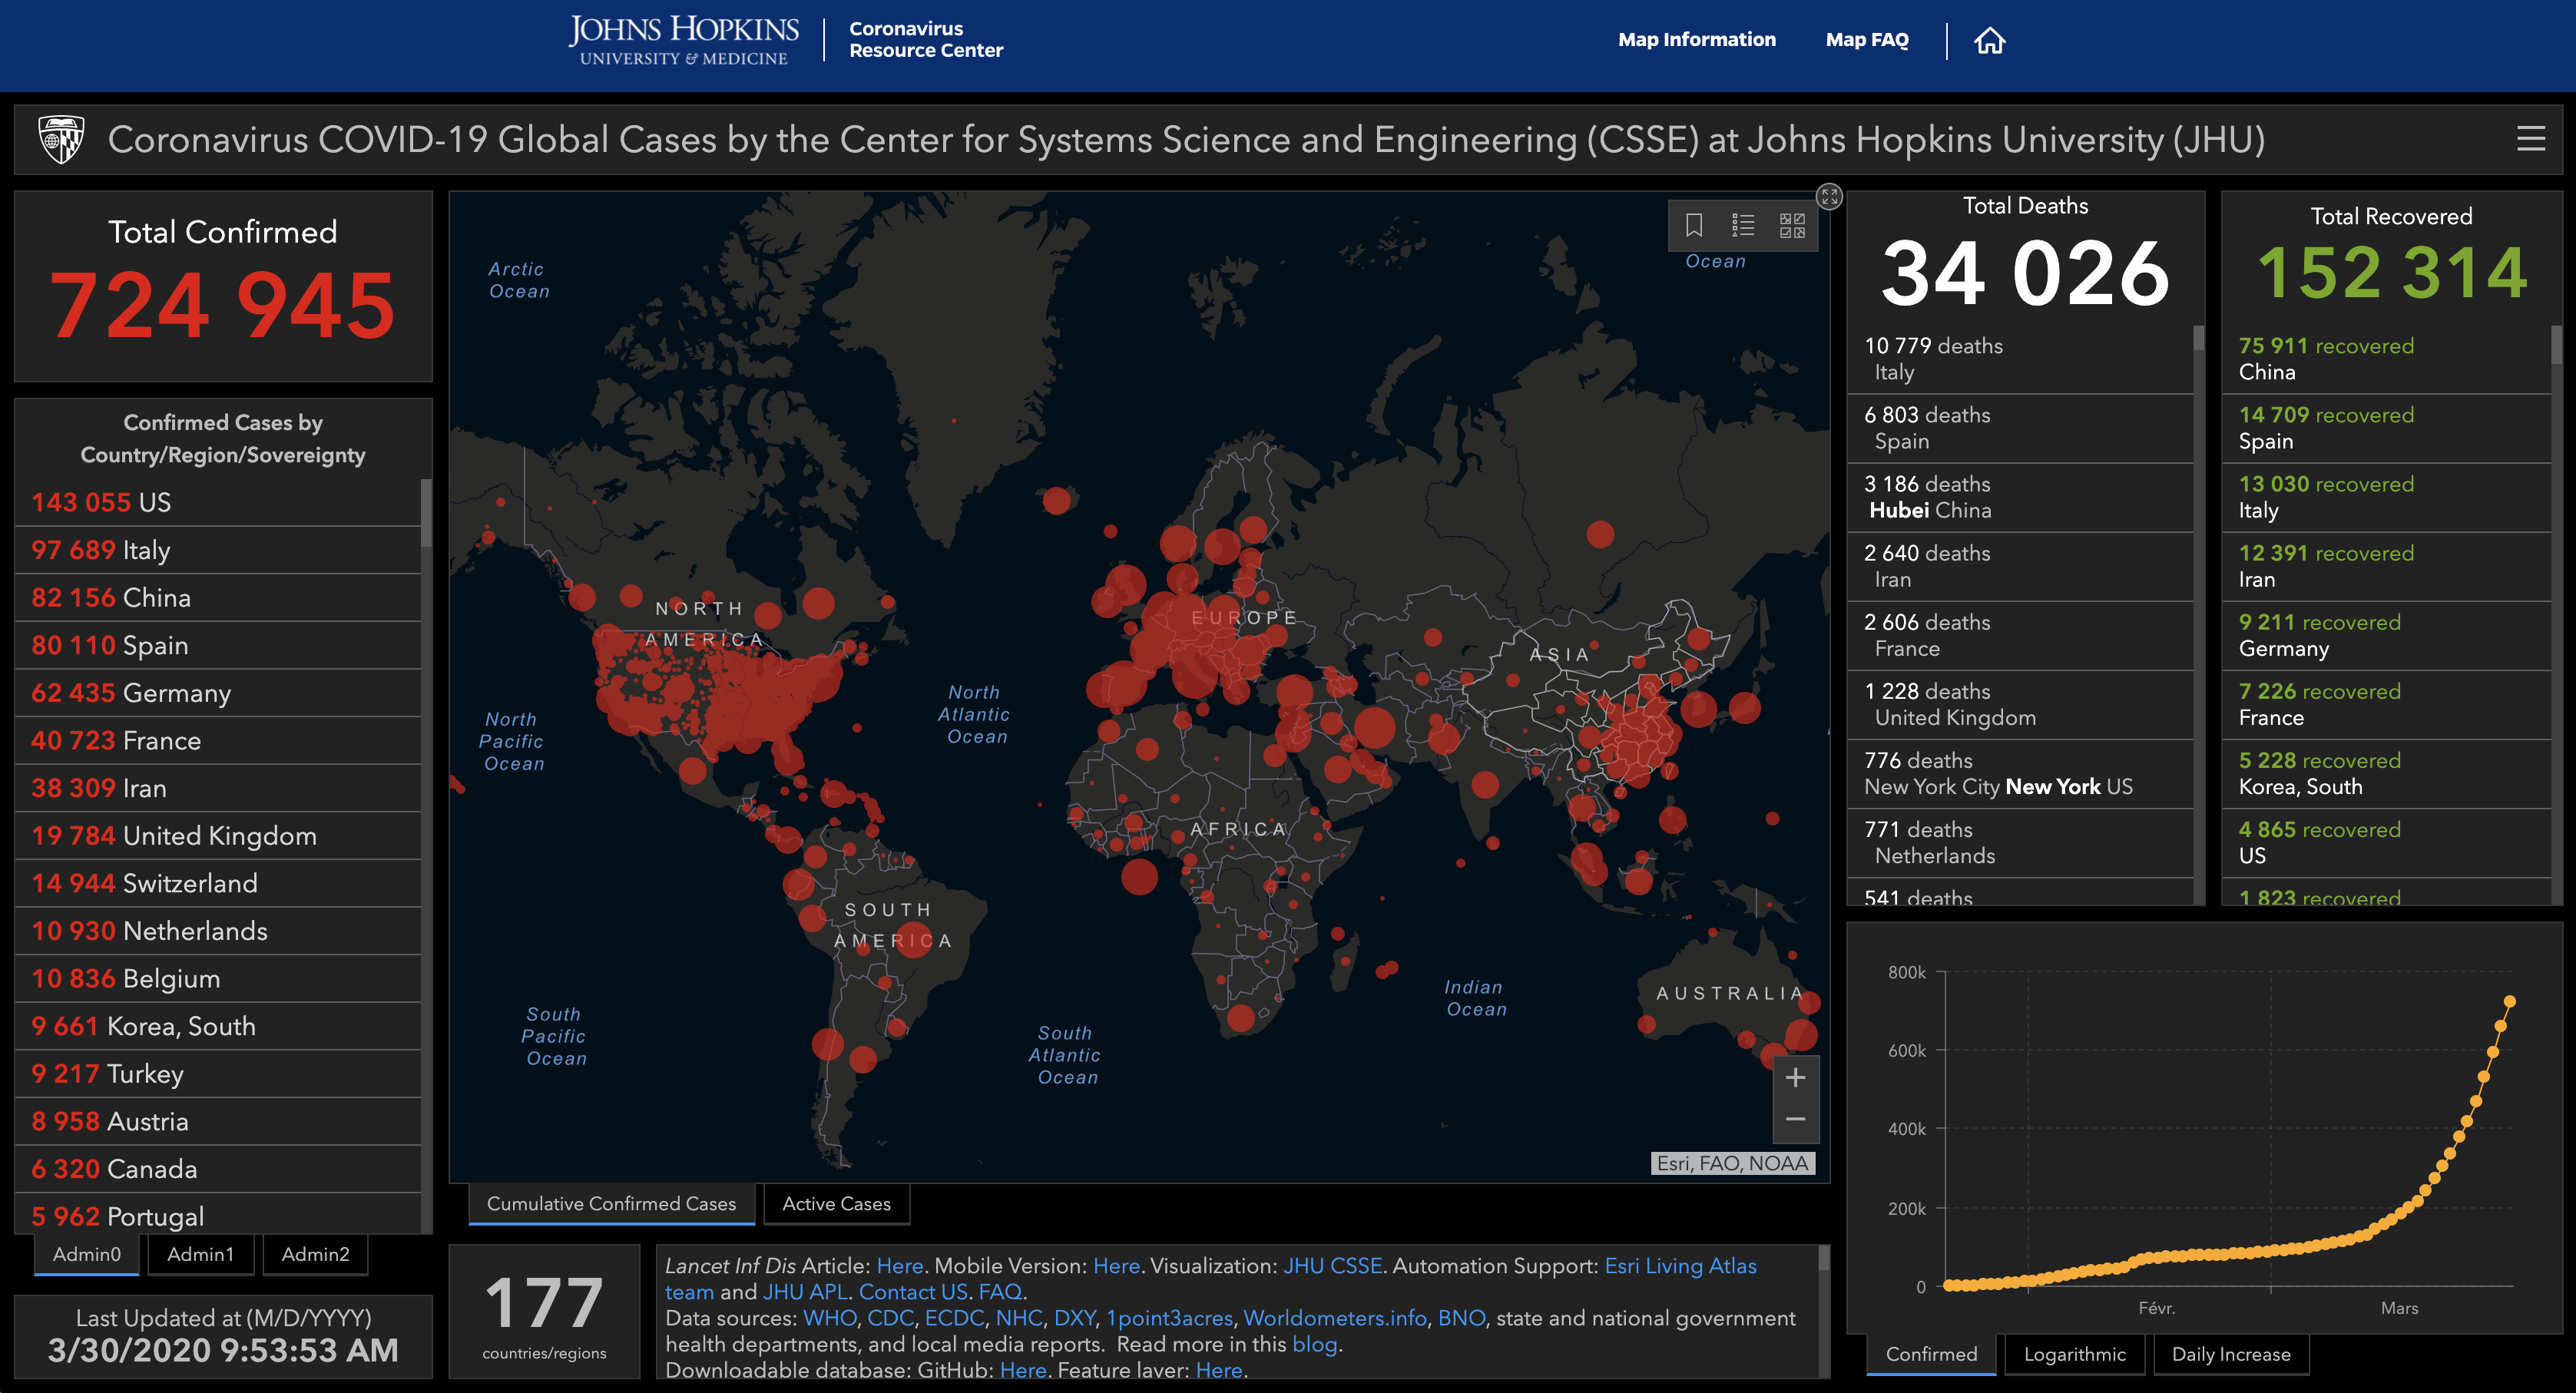Click the last data point on chart

(2509, 1001)
